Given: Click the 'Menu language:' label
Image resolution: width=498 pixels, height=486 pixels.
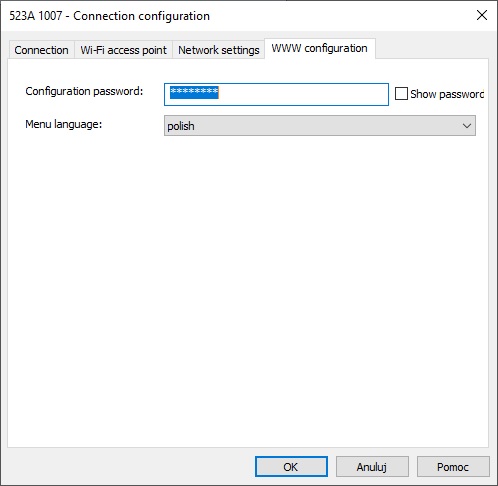Looking at the screenshot, I should click(x=64, y=124).
